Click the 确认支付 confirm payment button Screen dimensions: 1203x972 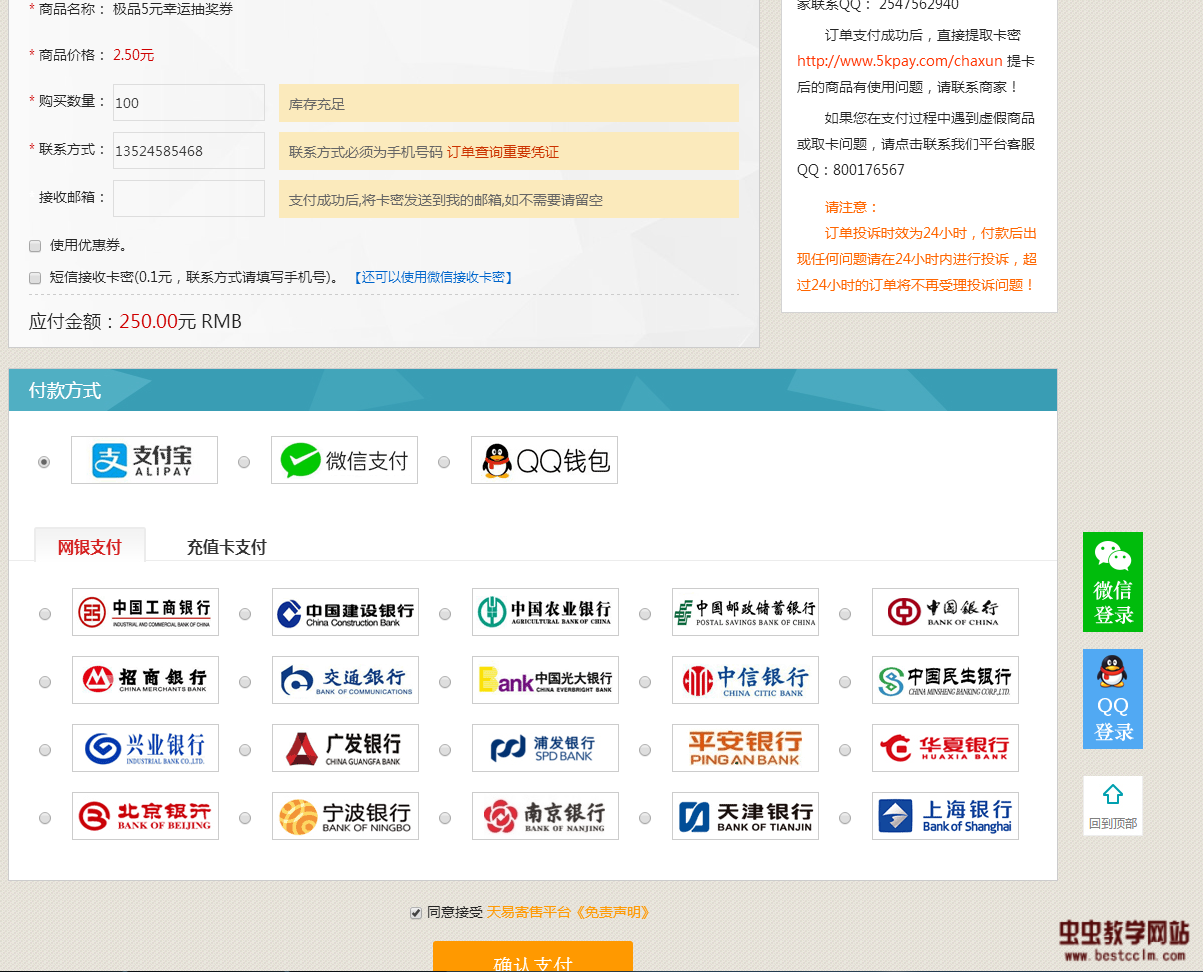[x=533, y=958]
